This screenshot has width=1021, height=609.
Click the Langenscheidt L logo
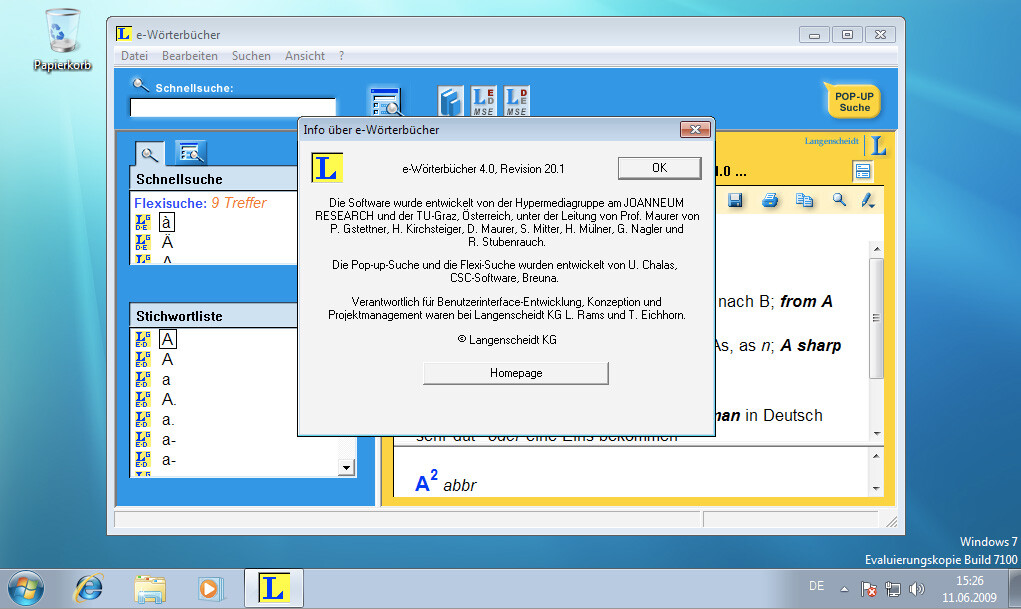coord(878,145)
